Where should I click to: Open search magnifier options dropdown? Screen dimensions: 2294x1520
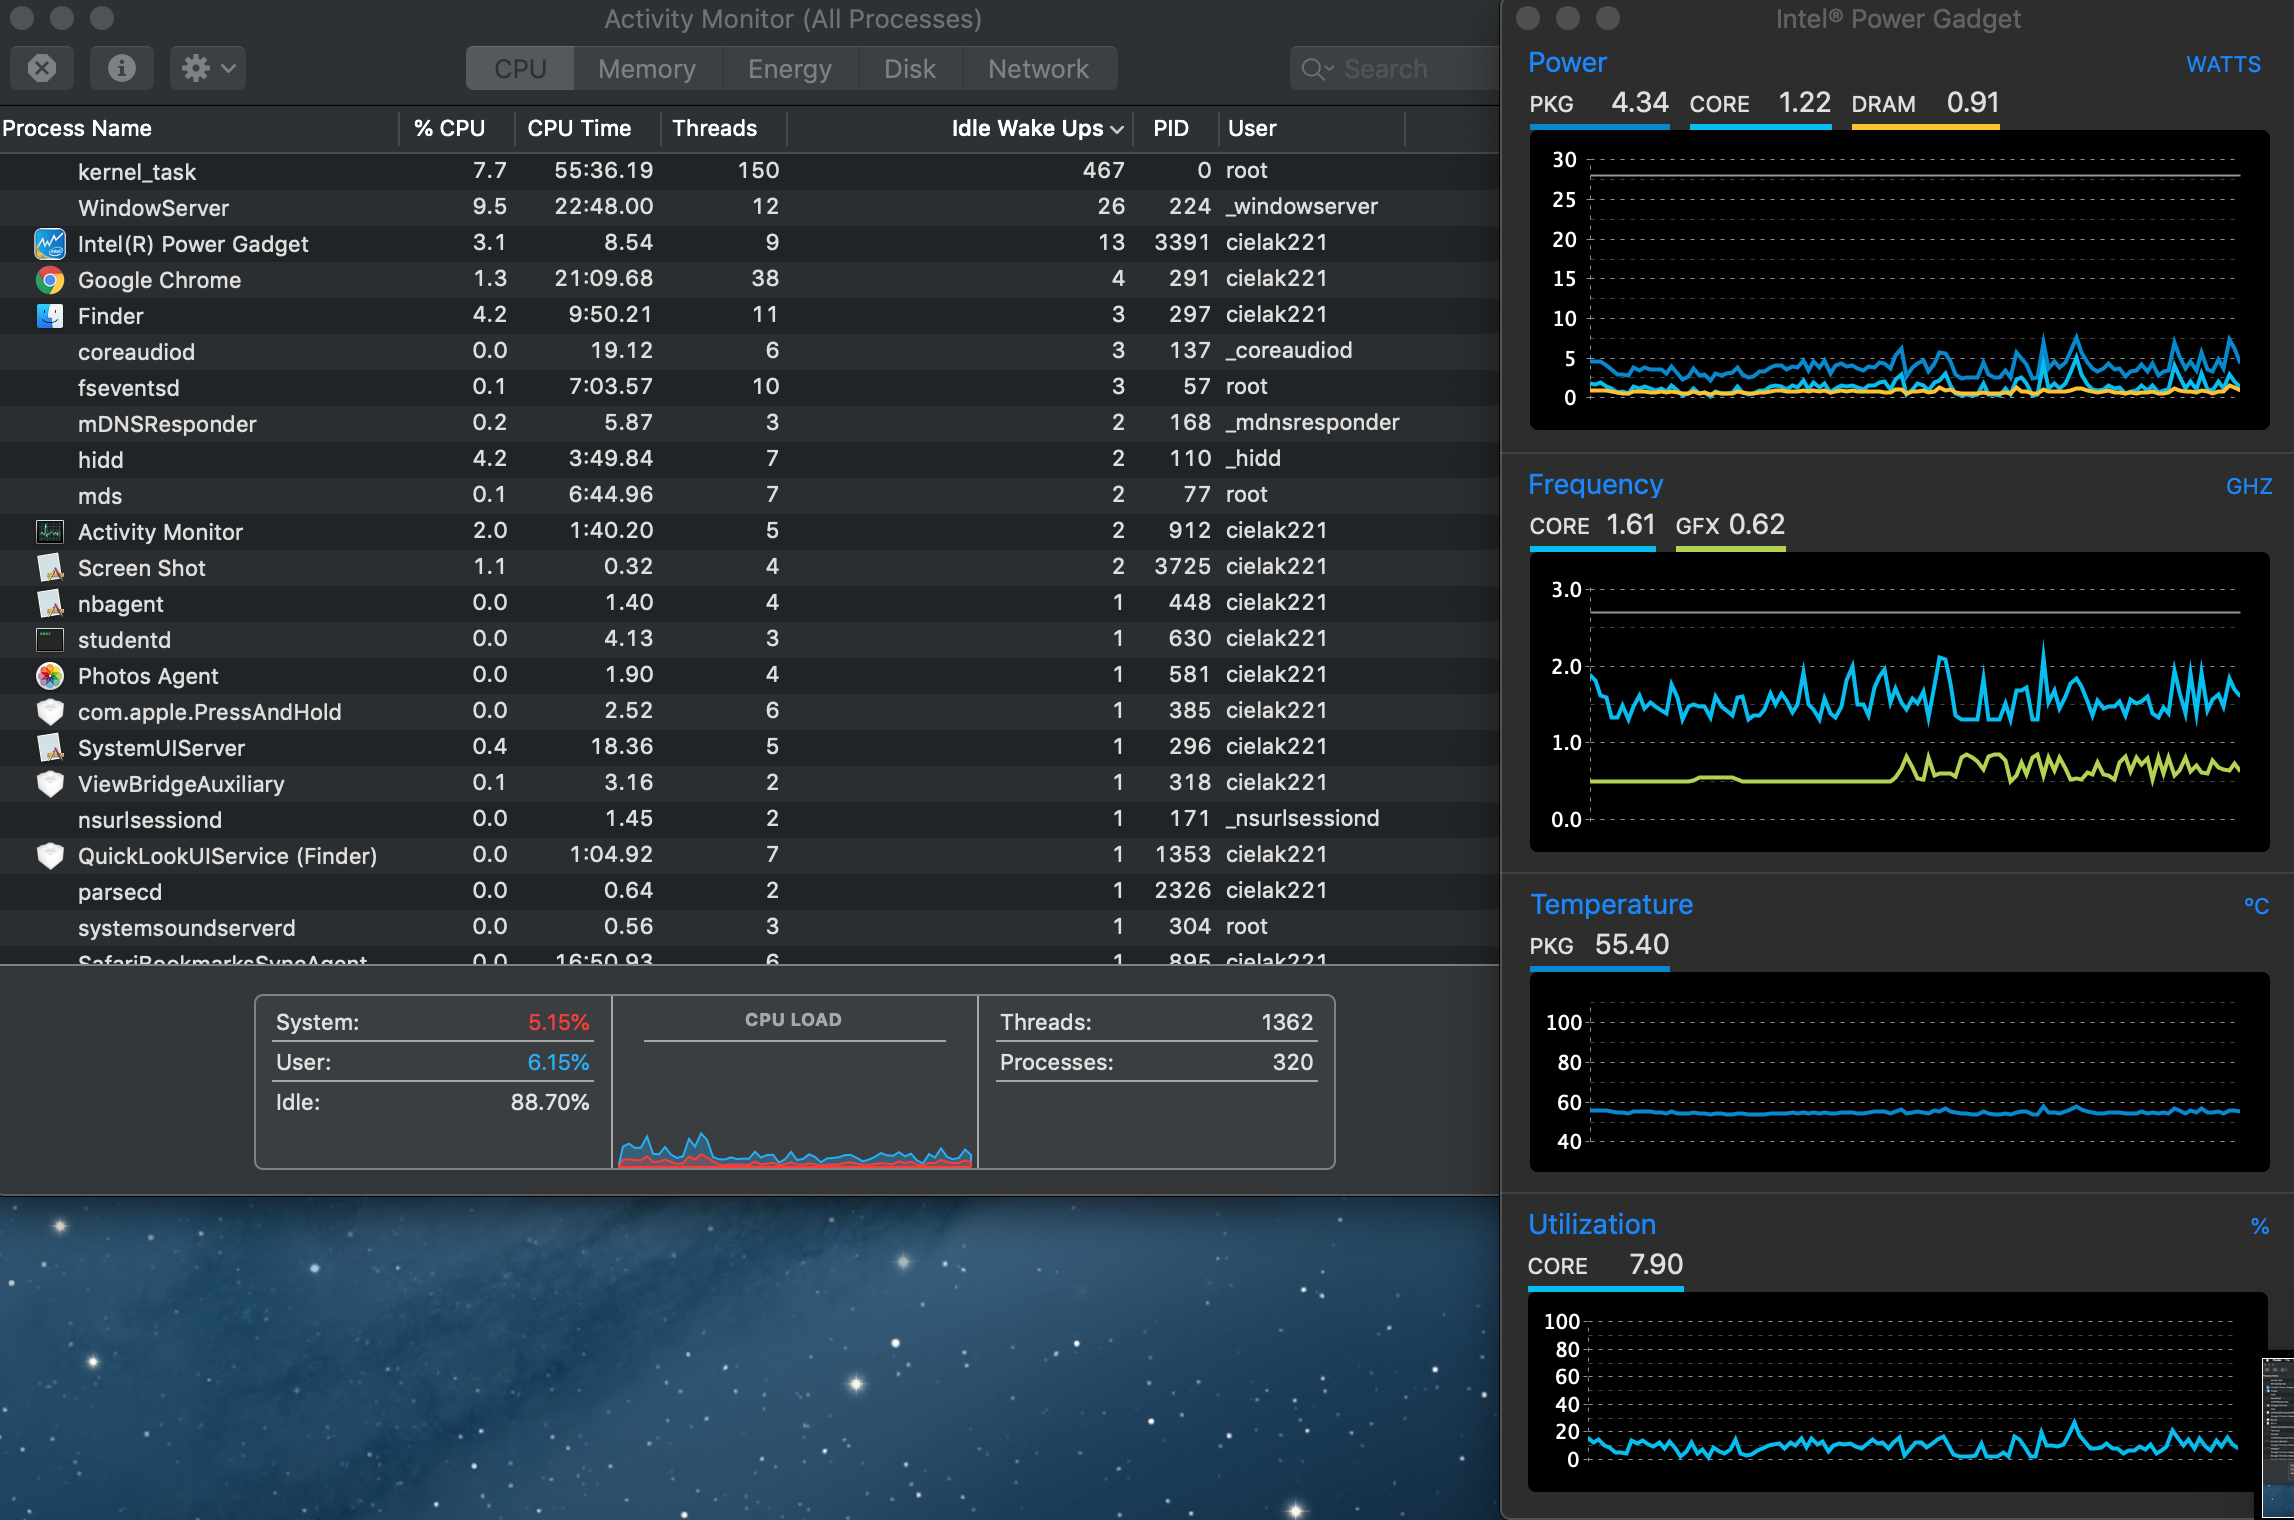click(x=1317, y=69)
